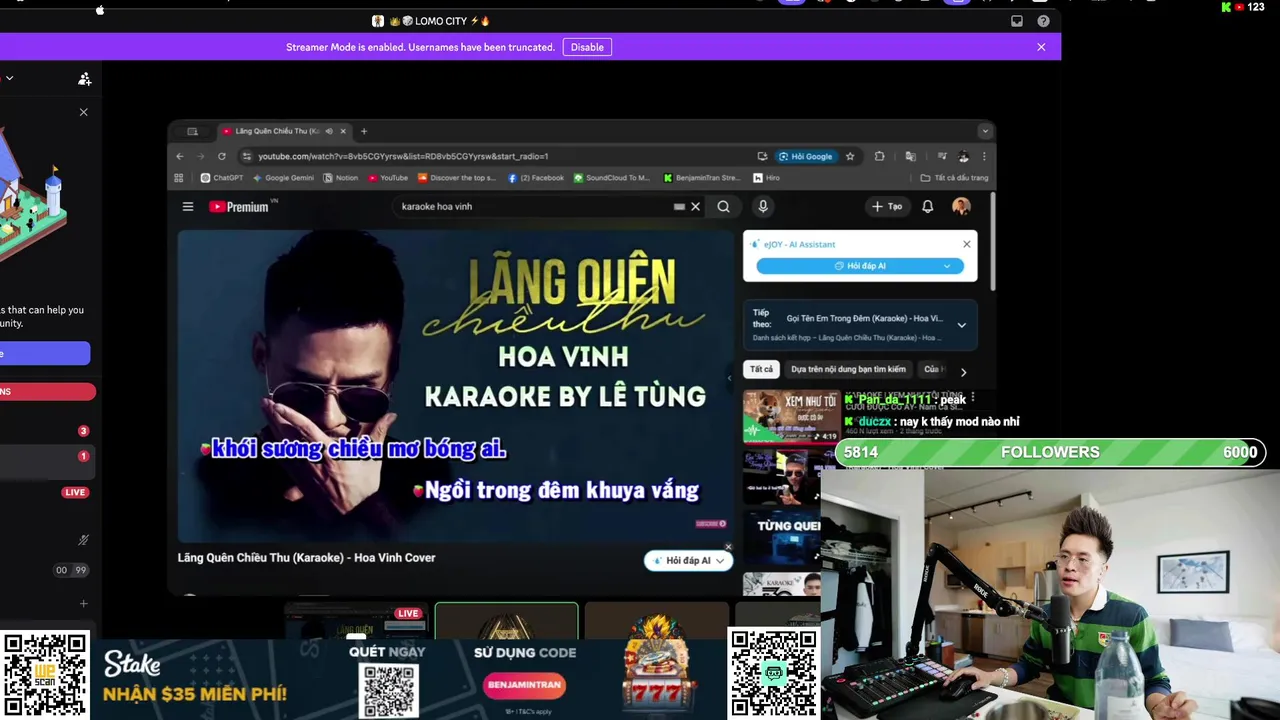Screen dimensions: 1280x720
Task: Select Dựa trên nội dung bạn tìm kiếm chip
Action: pos(848,369)
